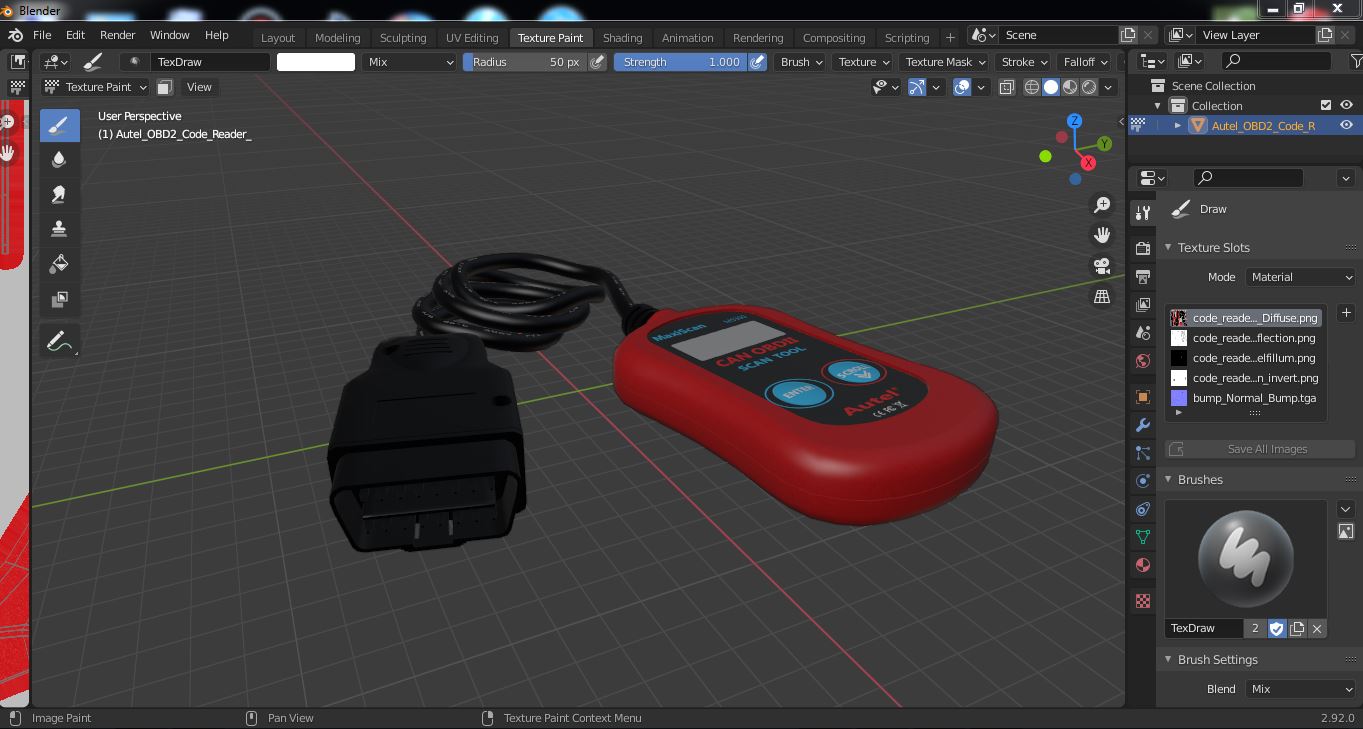This screenshot has height=729, width=1363.
Task: Enable Material Preview viewport shading
Action: click(1070, 87)
